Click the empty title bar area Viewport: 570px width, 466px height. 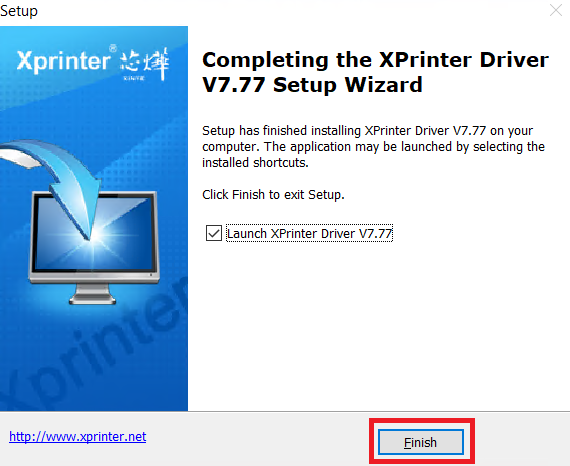click(x=291, y=11)
